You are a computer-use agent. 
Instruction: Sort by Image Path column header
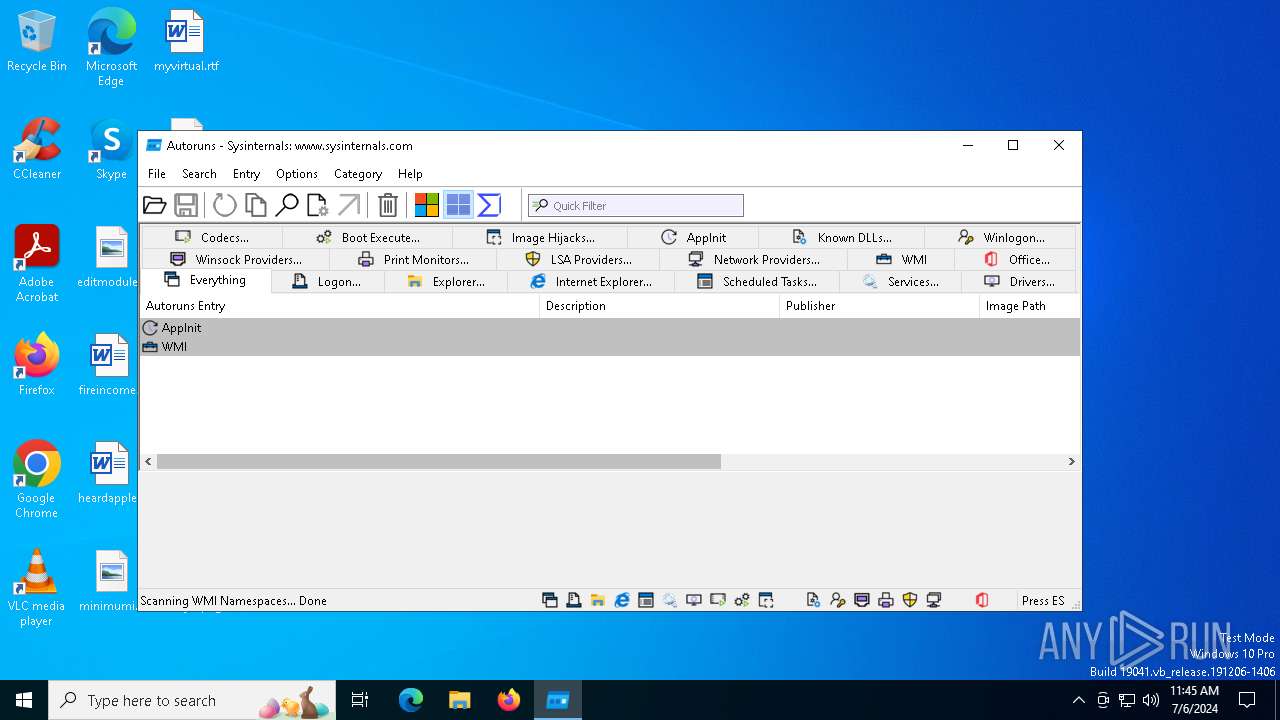(x=1029, y=306)
